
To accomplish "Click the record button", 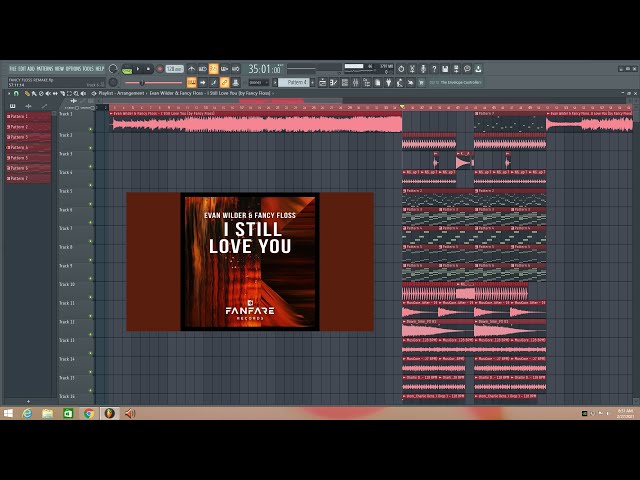I will point(160,69).
